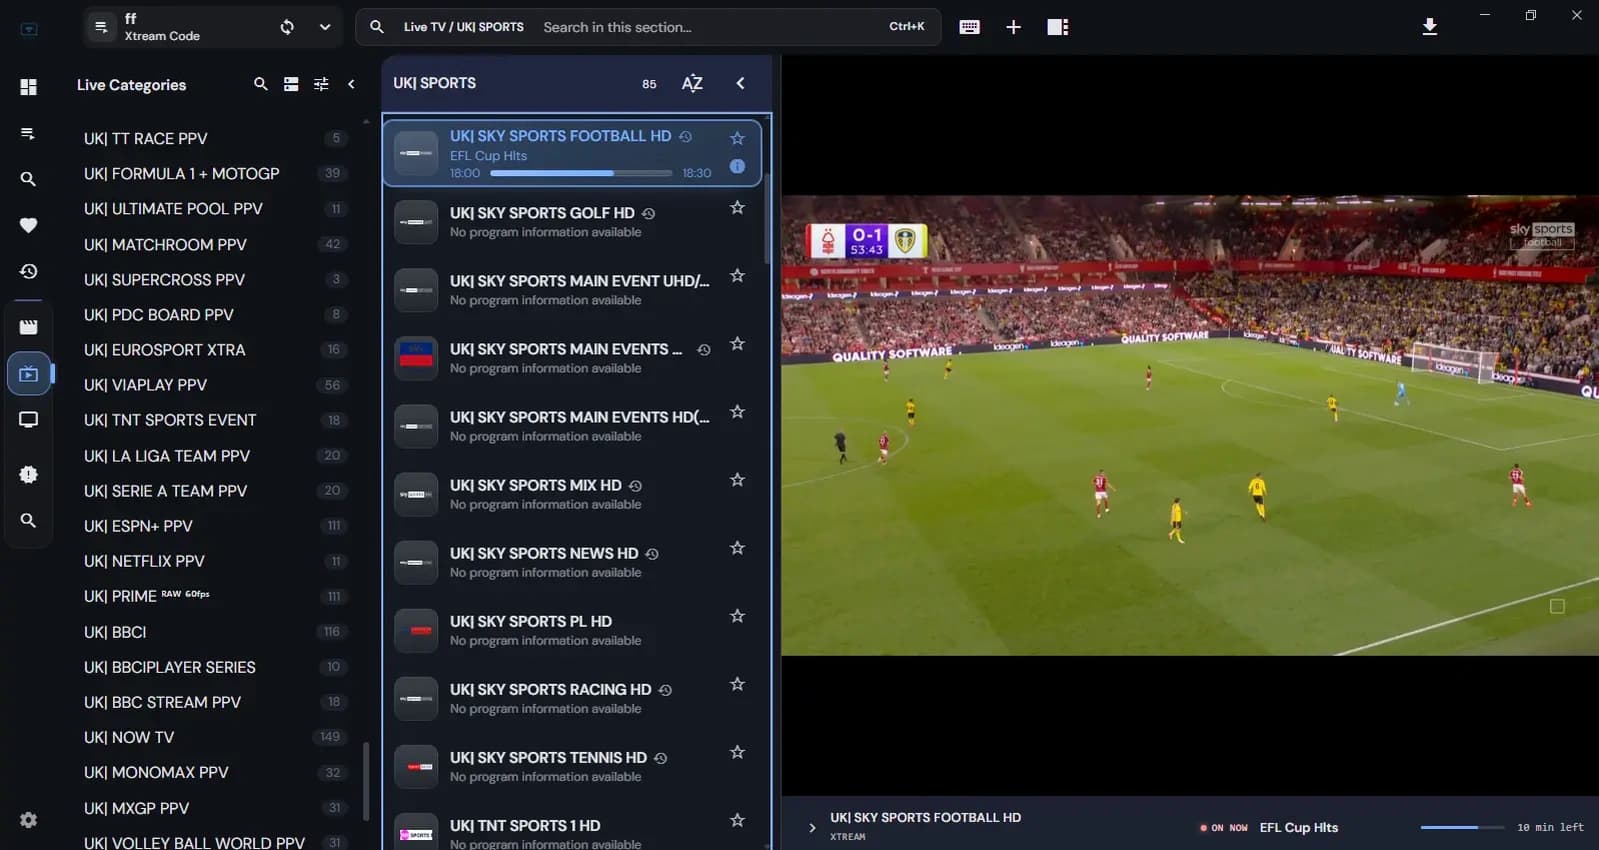Click the live video player area
Image resolution: width=1599 pixels, height=850 pixels.
[x=1189, y=425]
